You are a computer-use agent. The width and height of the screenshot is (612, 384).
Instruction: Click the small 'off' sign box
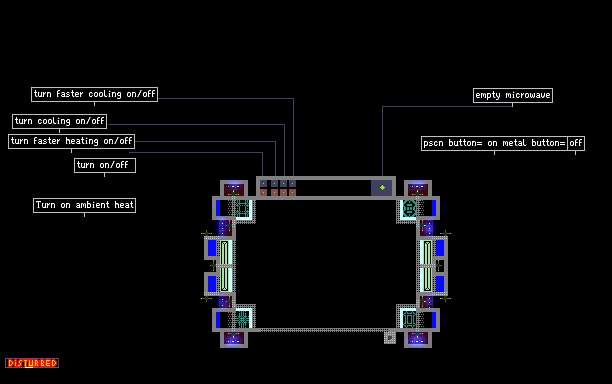(x=576, y=143)
